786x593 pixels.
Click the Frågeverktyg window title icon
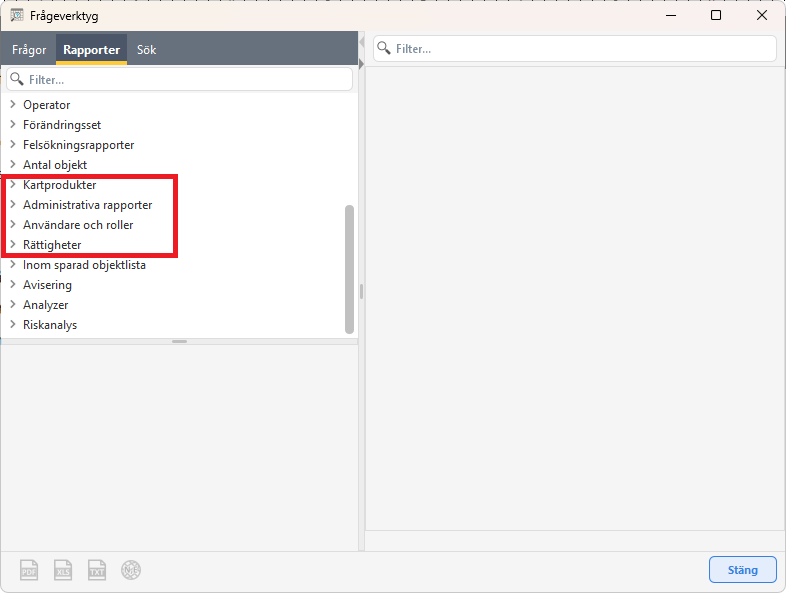pyautogui.click(x=17, y=16)
